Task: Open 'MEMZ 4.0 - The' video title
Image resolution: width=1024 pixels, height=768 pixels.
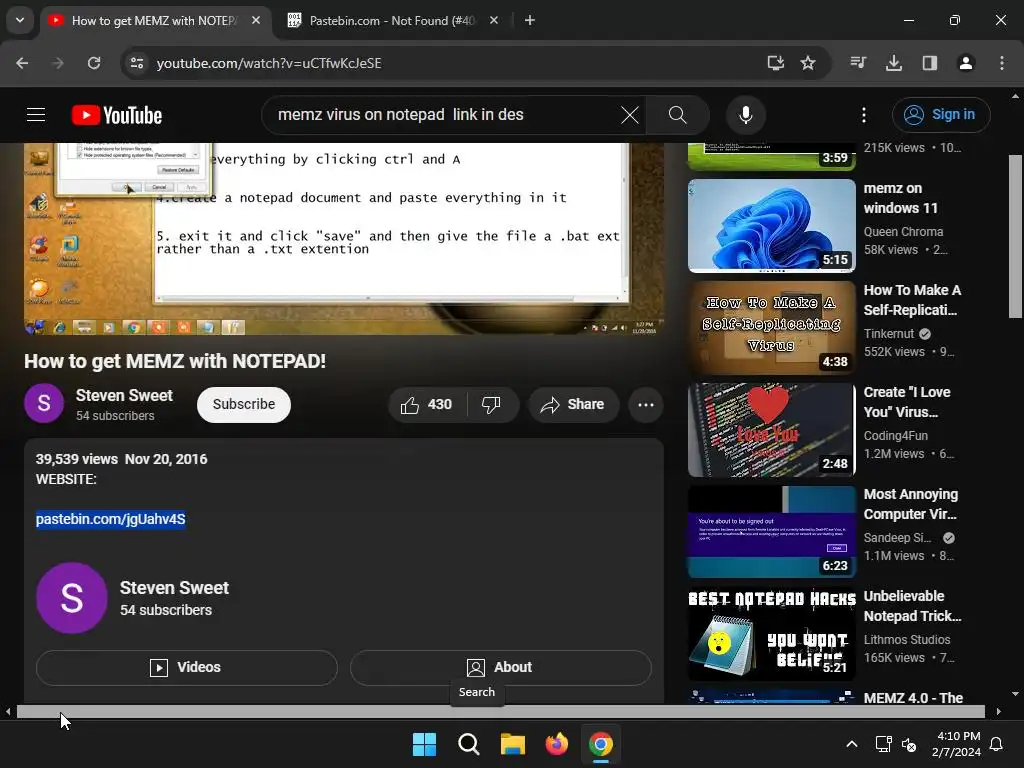Action: tap(913, 697)
